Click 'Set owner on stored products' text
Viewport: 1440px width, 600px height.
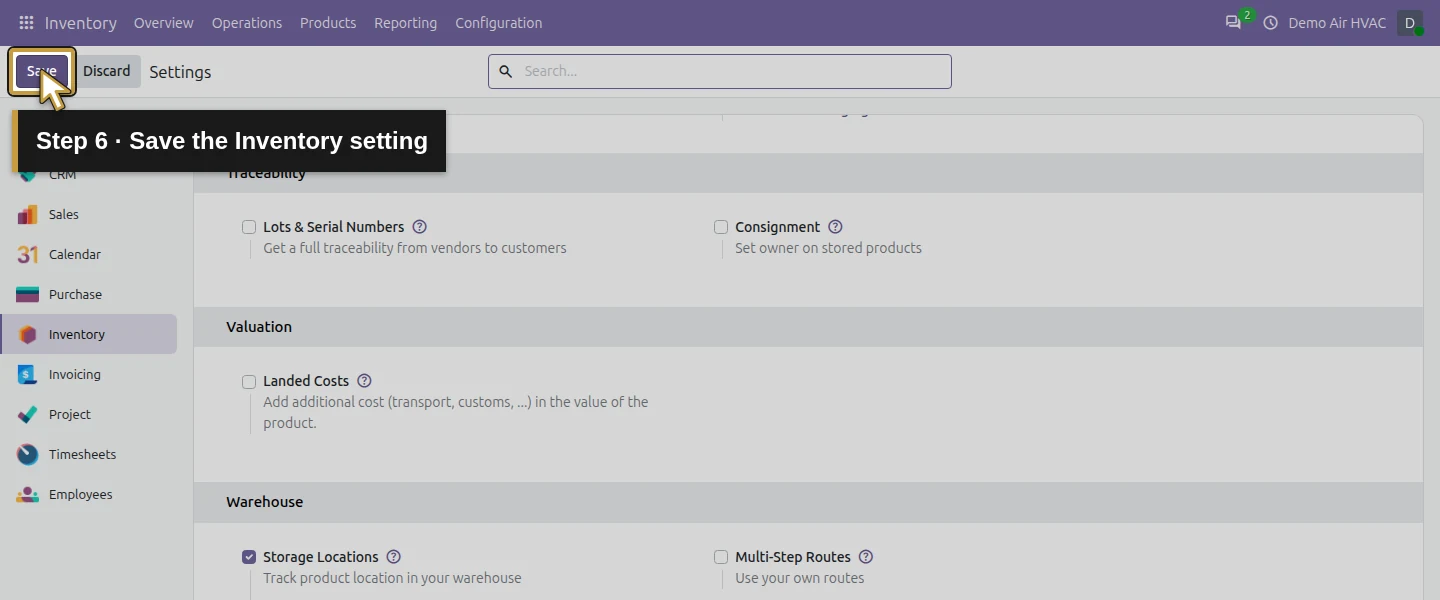coord(829,248)
